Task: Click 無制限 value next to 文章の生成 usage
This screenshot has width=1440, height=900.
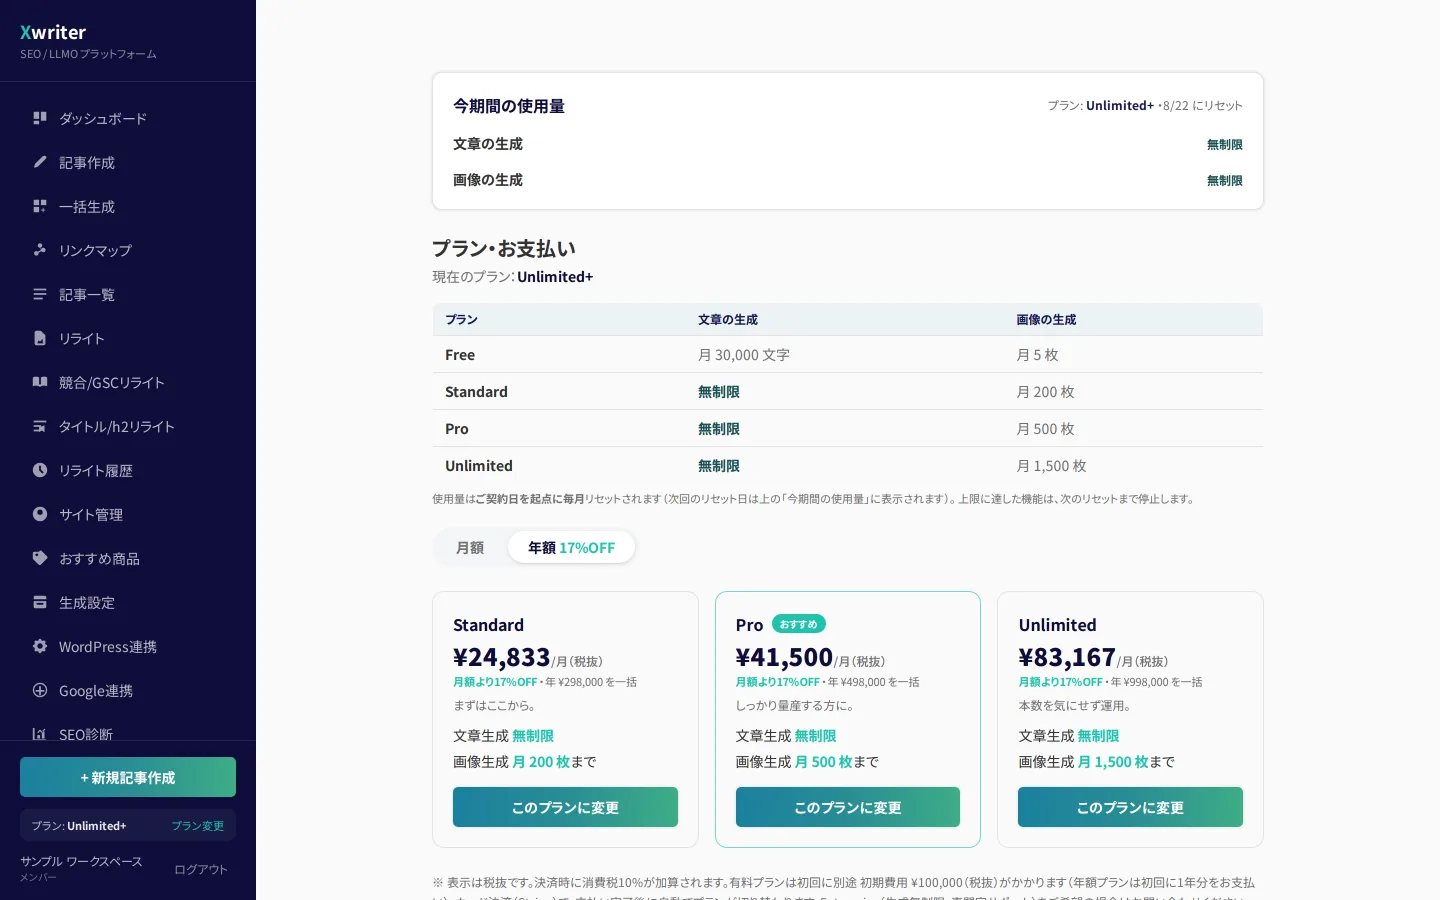Action: (x=1225, y=145)
